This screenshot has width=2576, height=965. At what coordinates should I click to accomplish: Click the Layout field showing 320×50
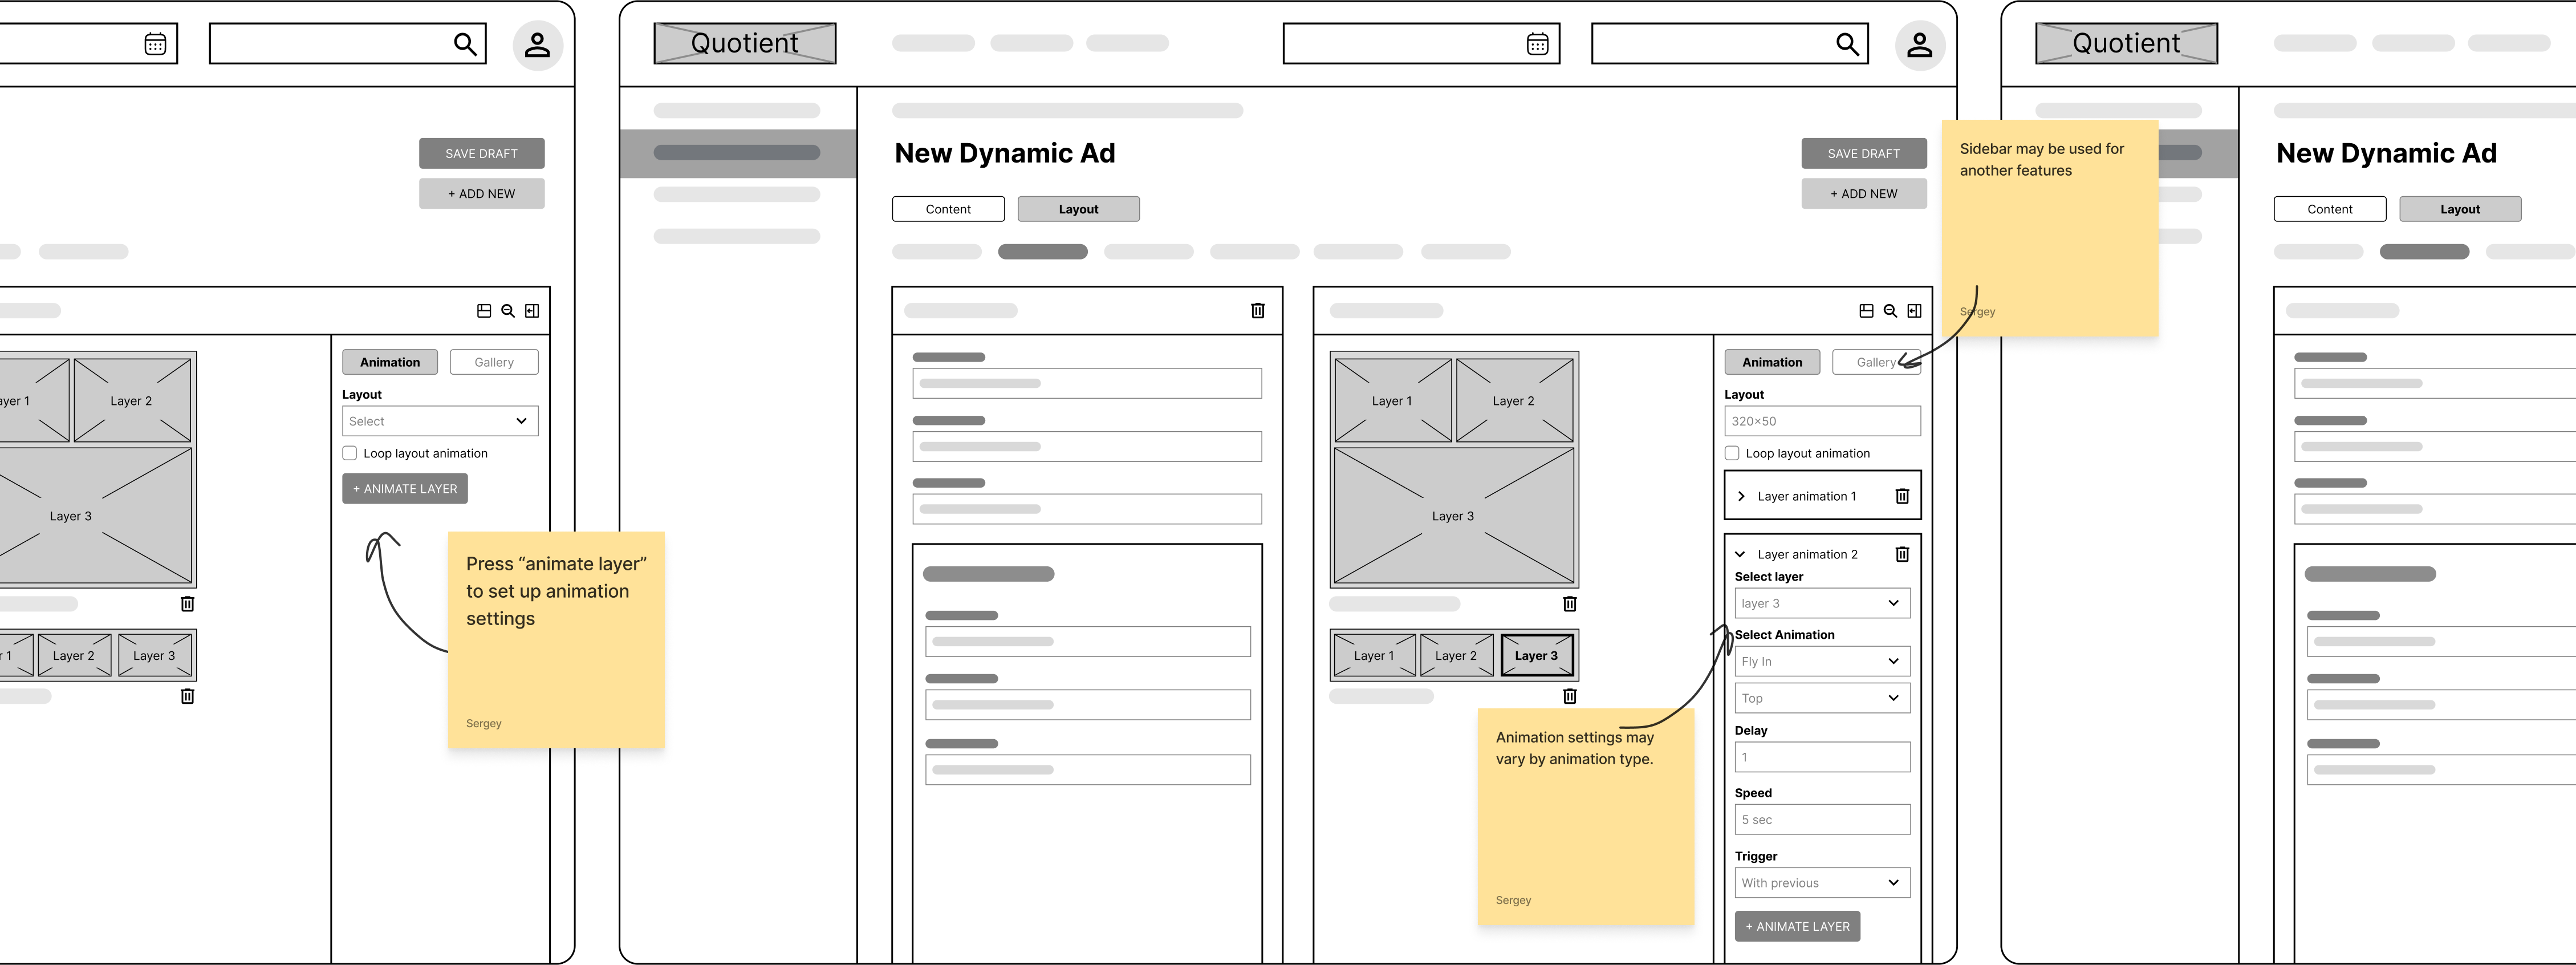tap(1822, 421)
